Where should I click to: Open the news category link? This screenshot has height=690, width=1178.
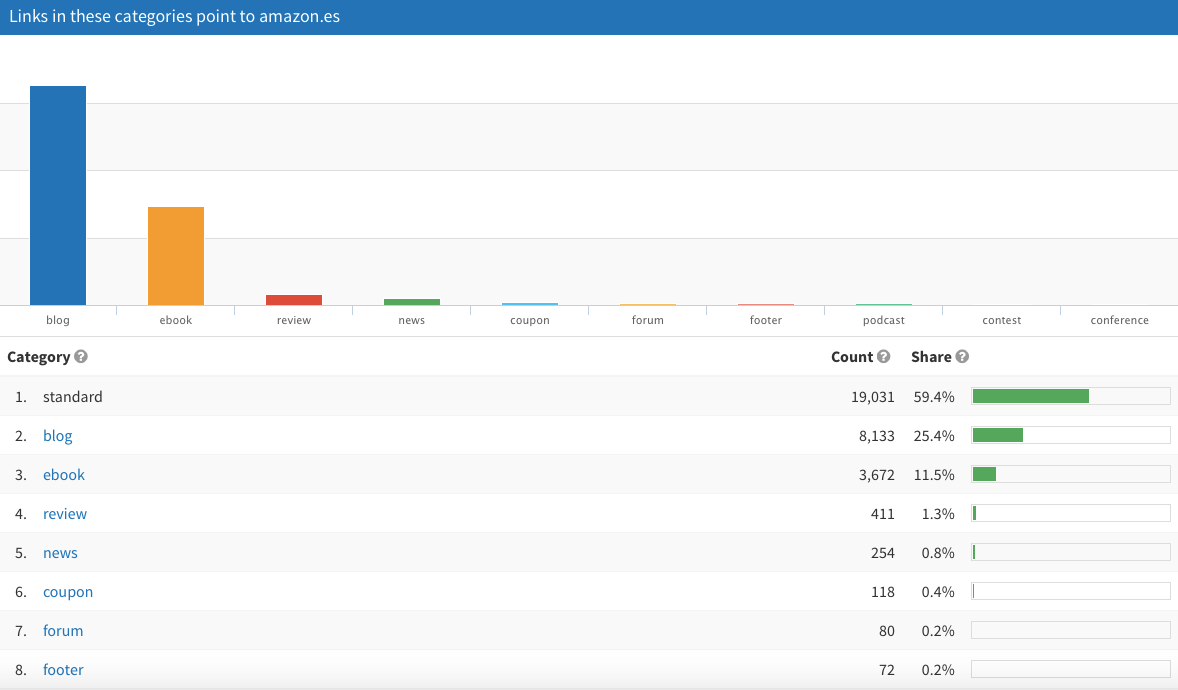[60, 553]
